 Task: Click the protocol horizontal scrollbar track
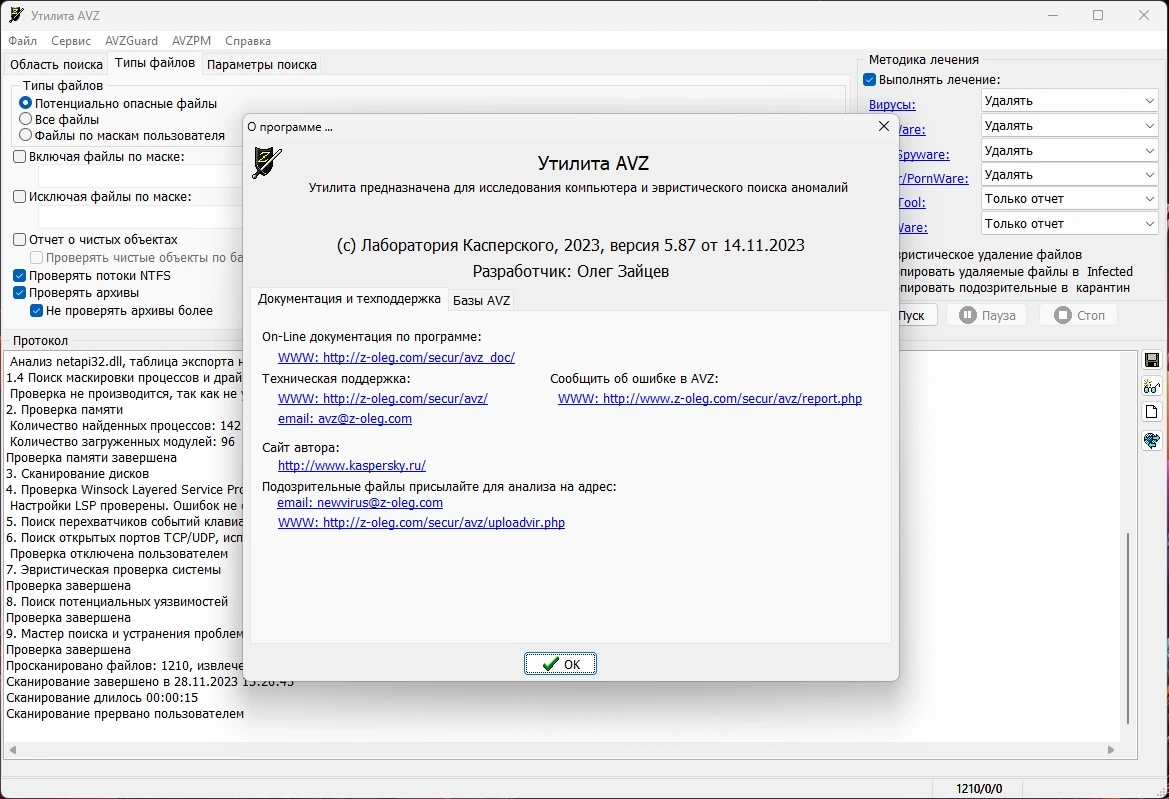pos(561,750)
